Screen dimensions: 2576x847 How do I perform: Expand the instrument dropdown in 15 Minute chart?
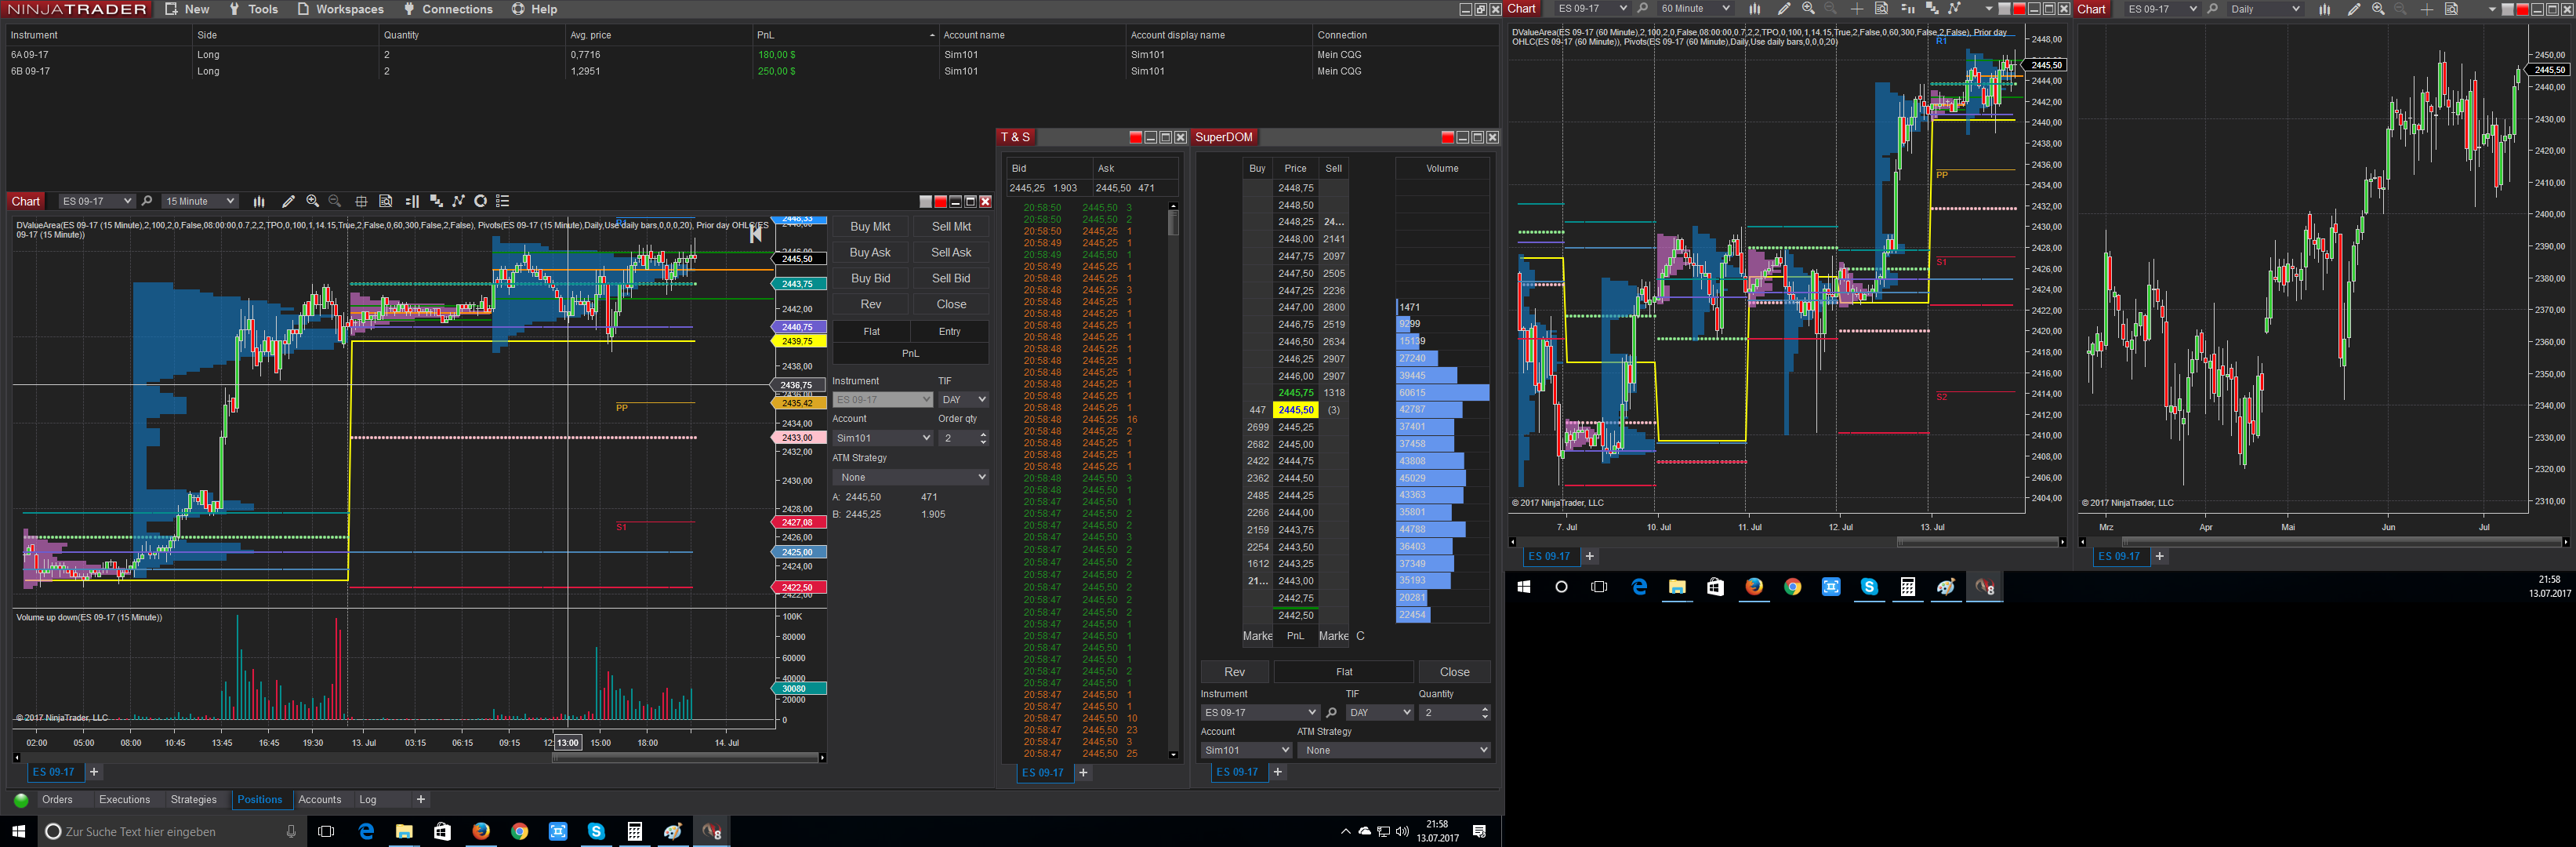coord(97,201)
